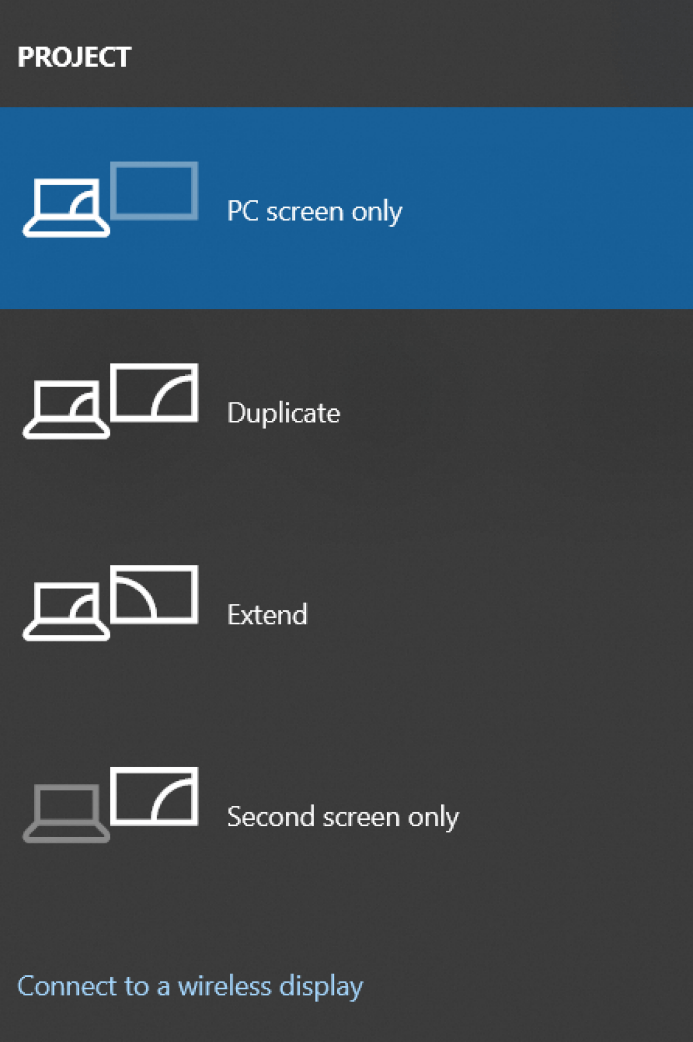Click the laptop icon beside PC screen only
693x1042 pixels.
pyautogui.click(x=66, y=208)
